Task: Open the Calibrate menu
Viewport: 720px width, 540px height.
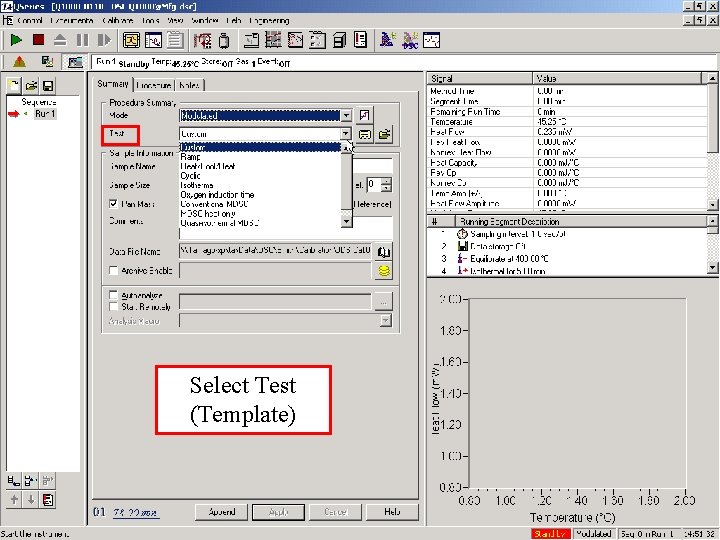Action: (x=118, y=21)
